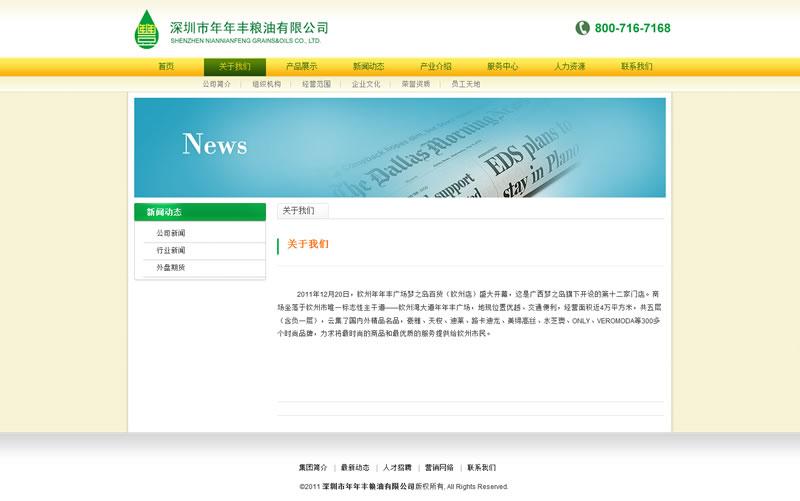Select 产品展示 in the navigation bar
The image size is (800, 501).
(x=302, y=67)
